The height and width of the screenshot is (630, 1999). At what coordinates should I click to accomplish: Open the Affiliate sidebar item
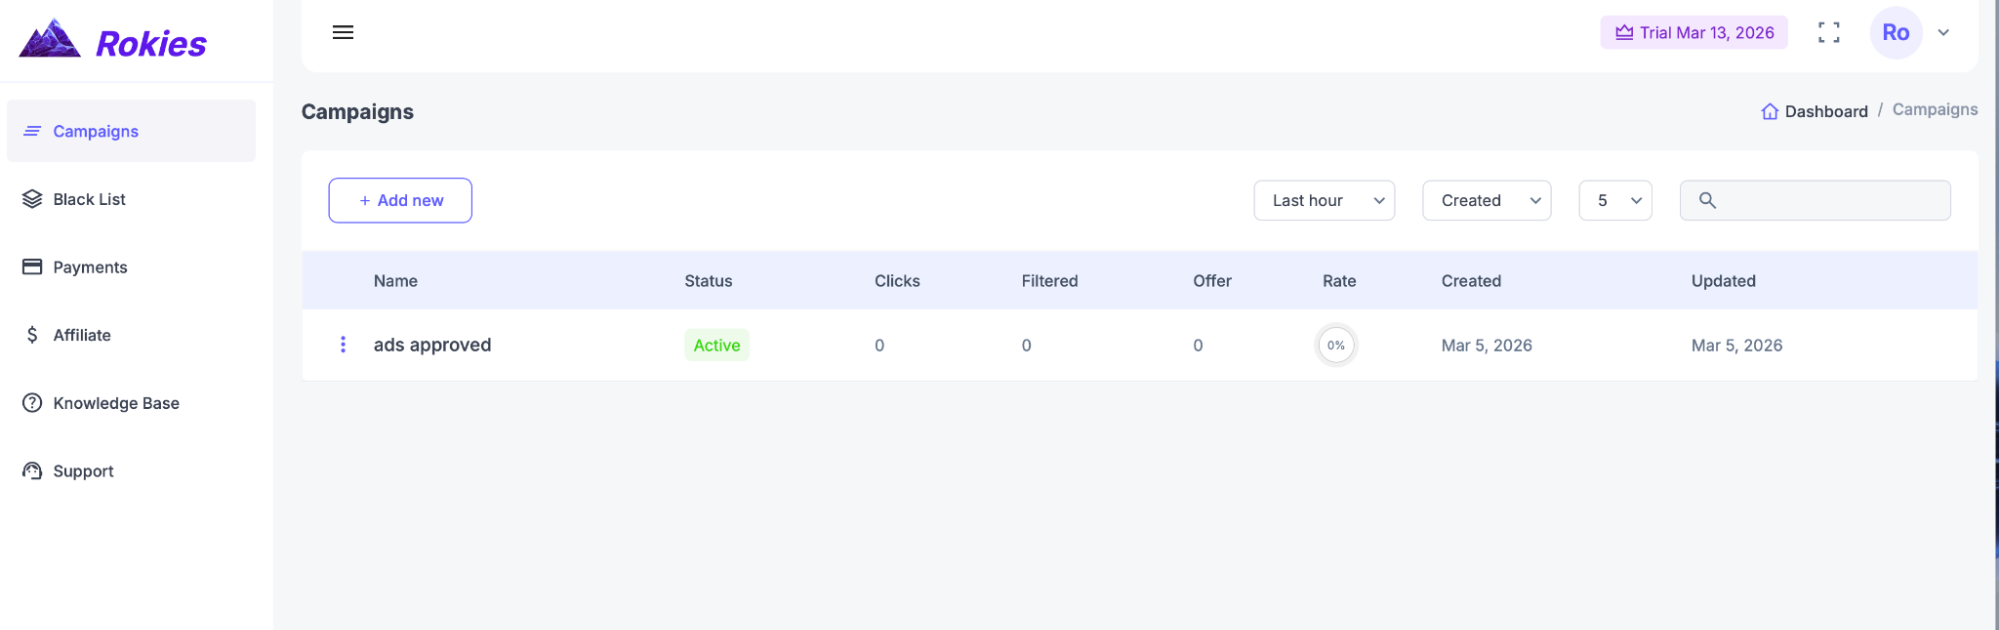82,335
